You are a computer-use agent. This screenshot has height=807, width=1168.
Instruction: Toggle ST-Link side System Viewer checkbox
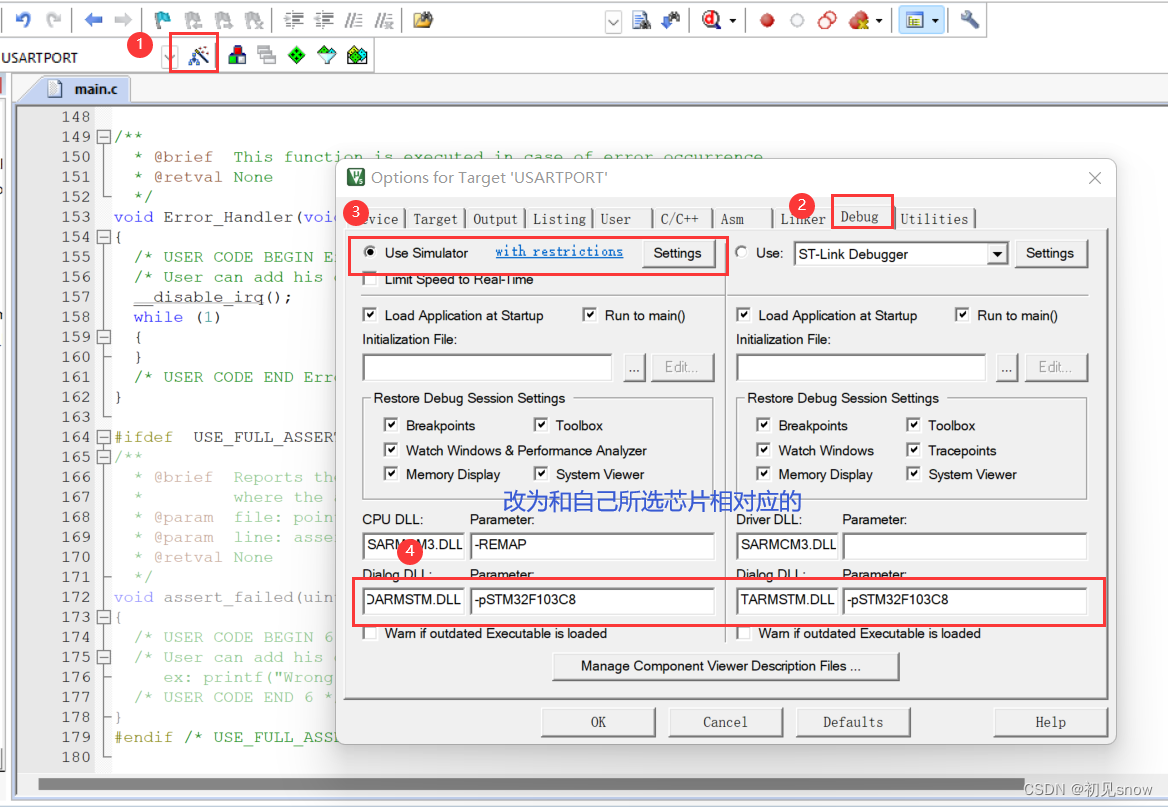click(x=913, y=473)
